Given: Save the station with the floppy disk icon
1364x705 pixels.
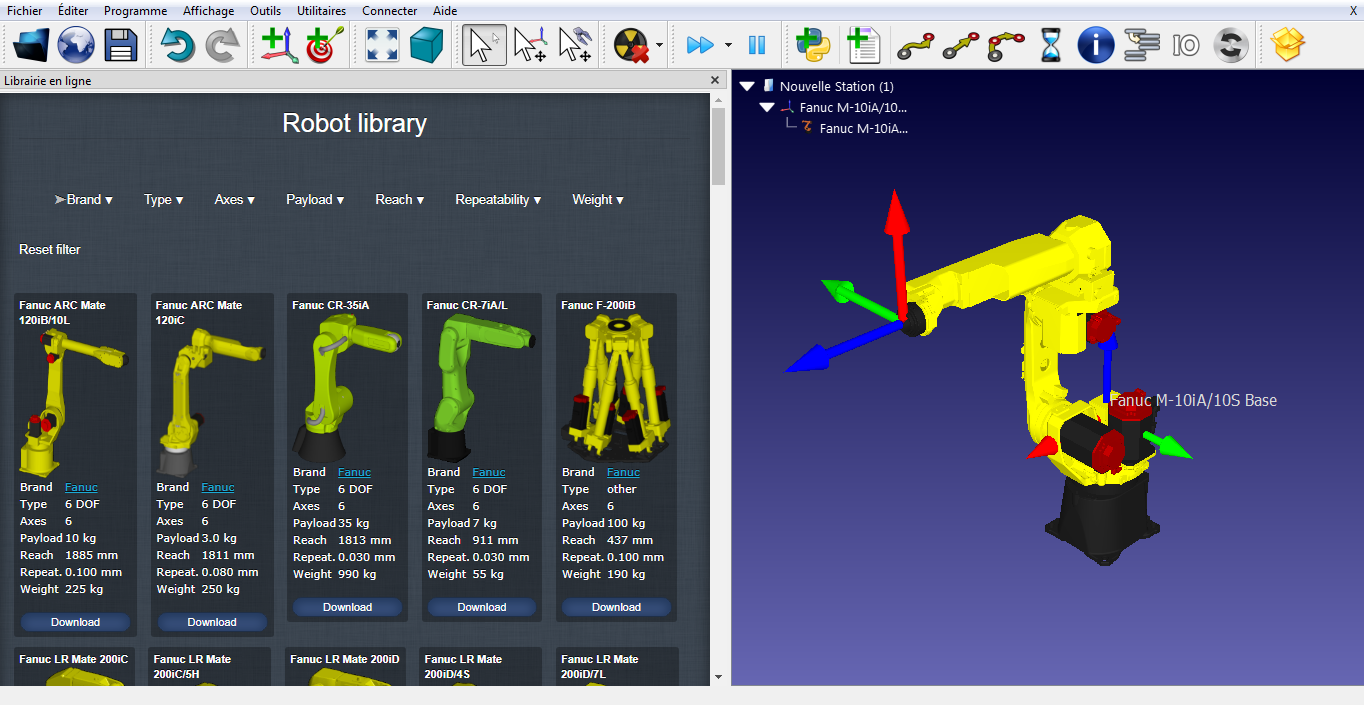Looking at the screenshot, I should click(x=121, y=45).
